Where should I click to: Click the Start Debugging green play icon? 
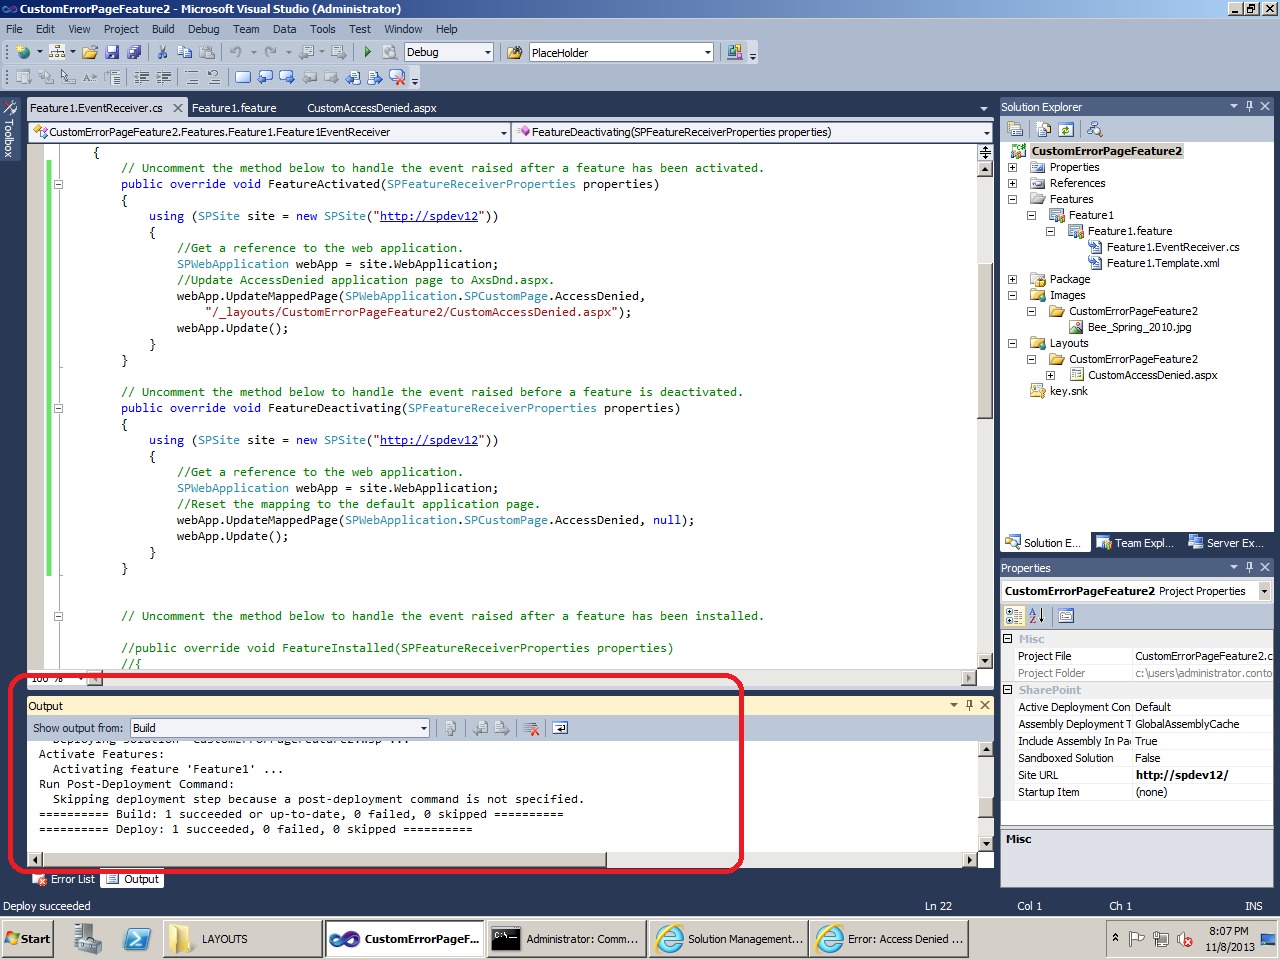tap(368, 52)
